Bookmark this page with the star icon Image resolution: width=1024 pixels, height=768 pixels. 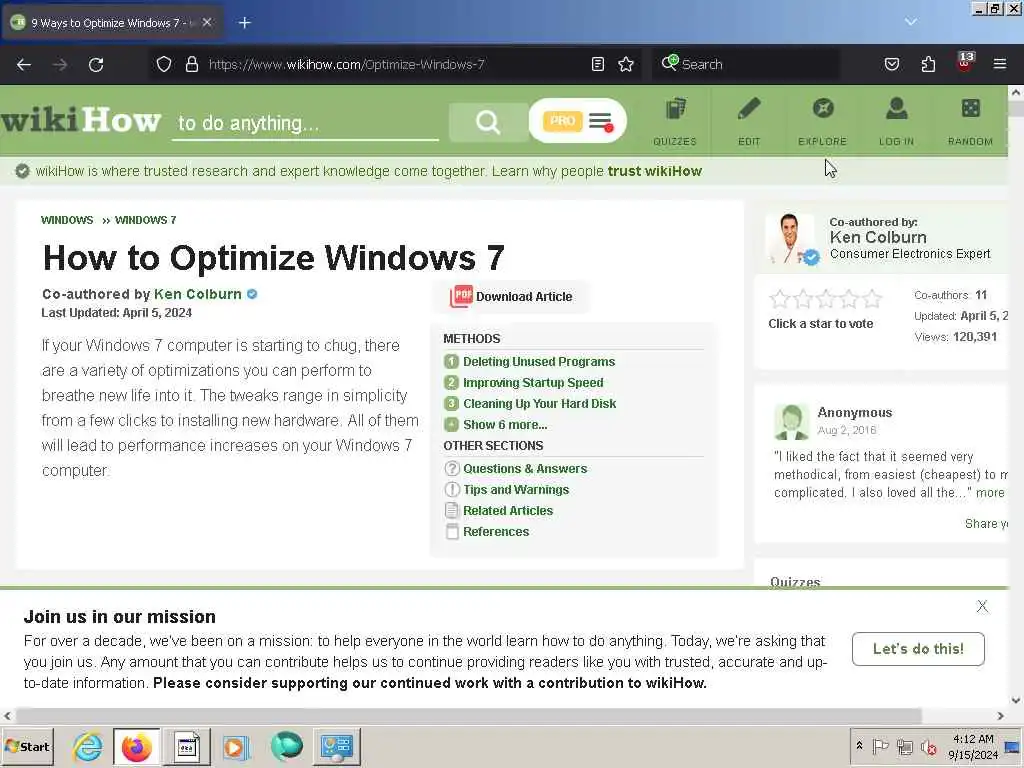626,64
